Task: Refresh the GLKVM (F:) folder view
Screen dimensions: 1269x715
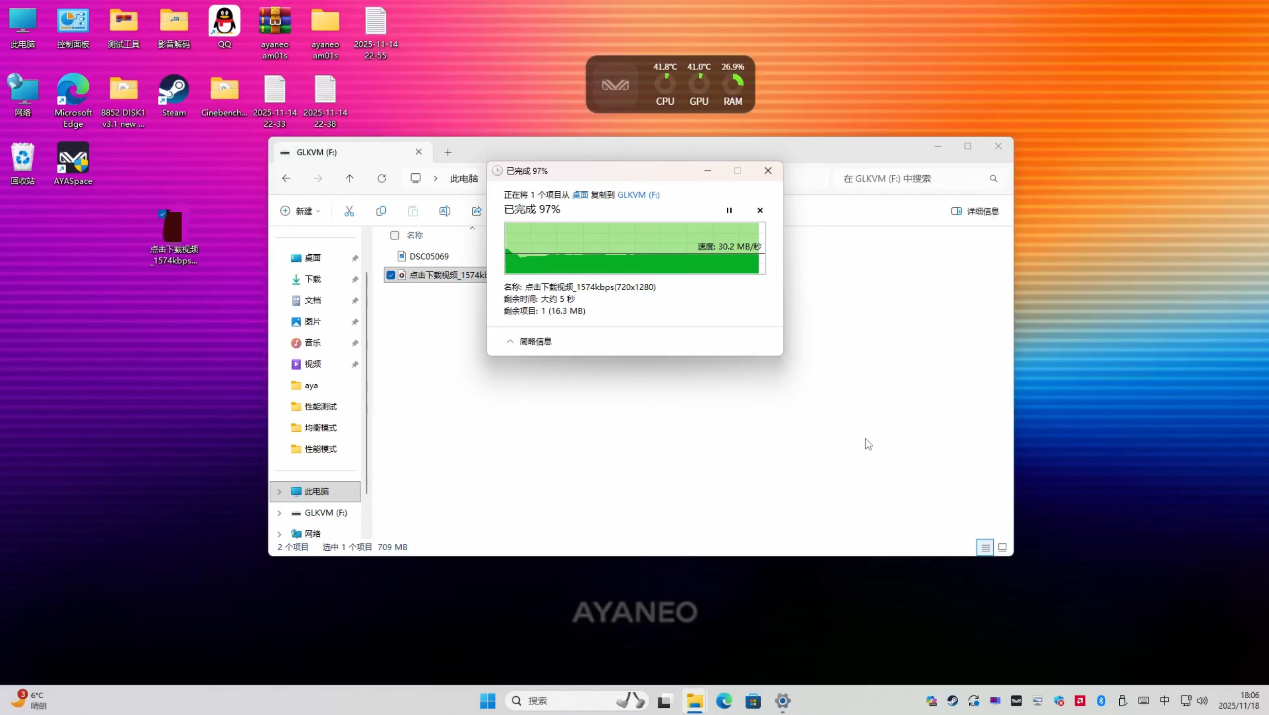Action: coord(381,178)
